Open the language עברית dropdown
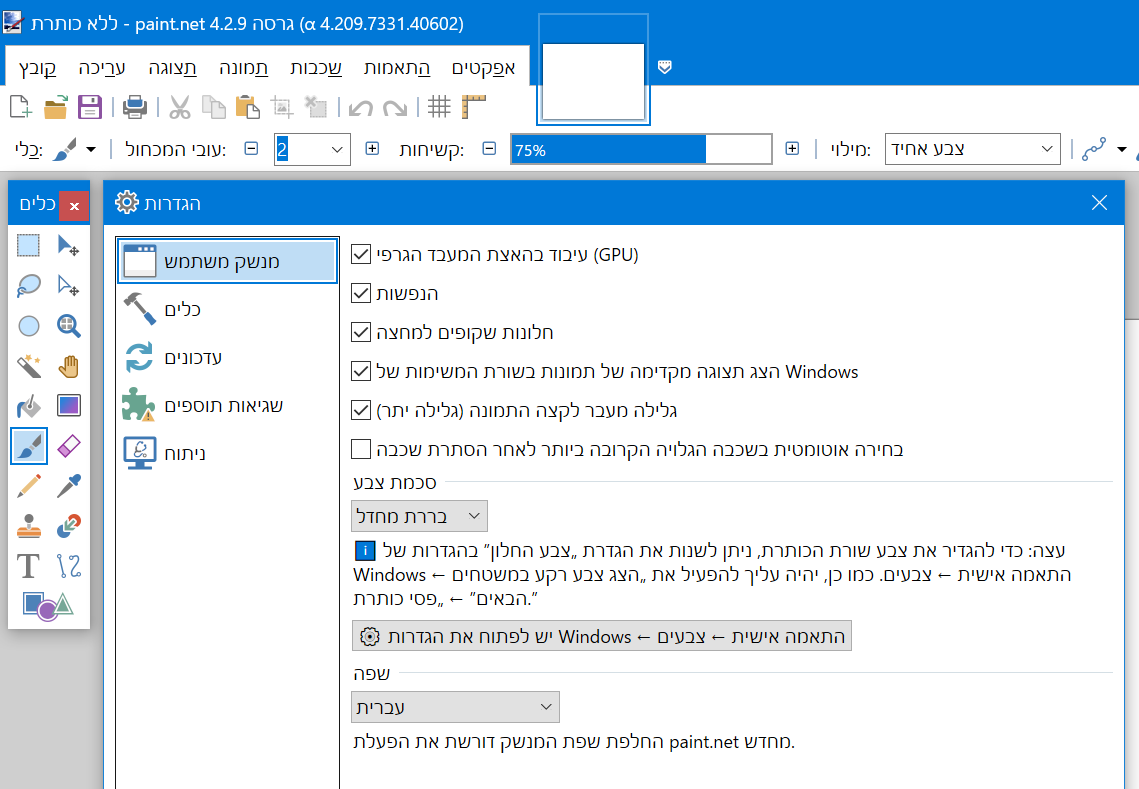Screen dimensions: 1139x789 tap(455, 707)
